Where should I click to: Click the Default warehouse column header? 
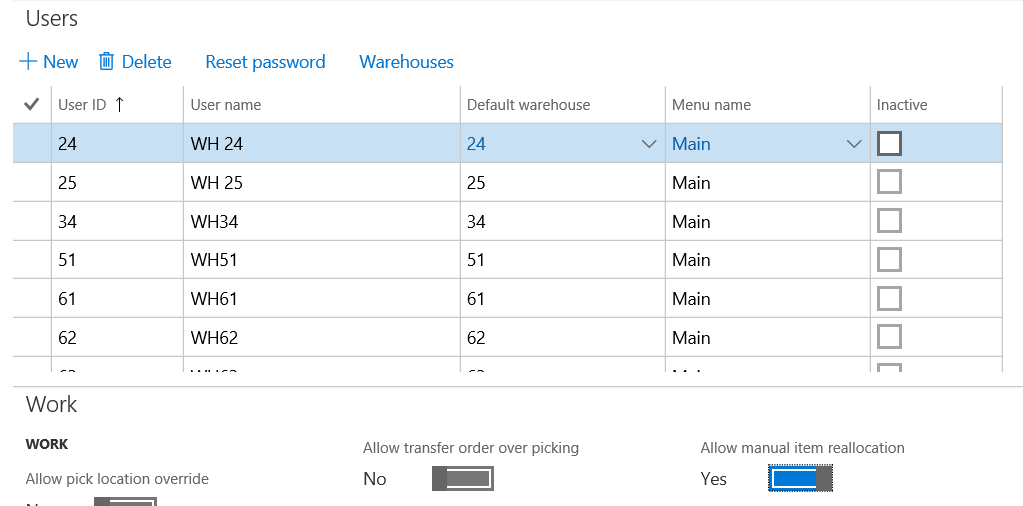tap(528, 105)
